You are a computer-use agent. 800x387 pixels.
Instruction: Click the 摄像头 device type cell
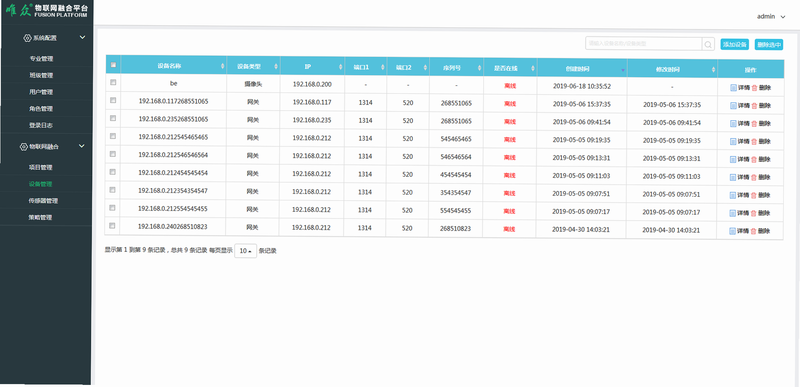pyautogui.click(x=253, y=84)
